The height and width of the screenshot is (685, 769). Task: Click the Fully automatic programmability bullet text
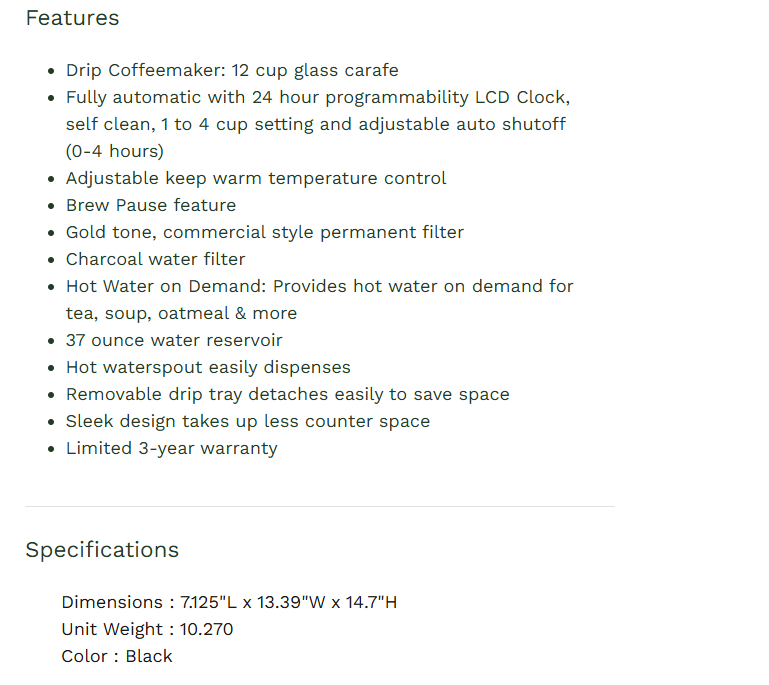318,98
